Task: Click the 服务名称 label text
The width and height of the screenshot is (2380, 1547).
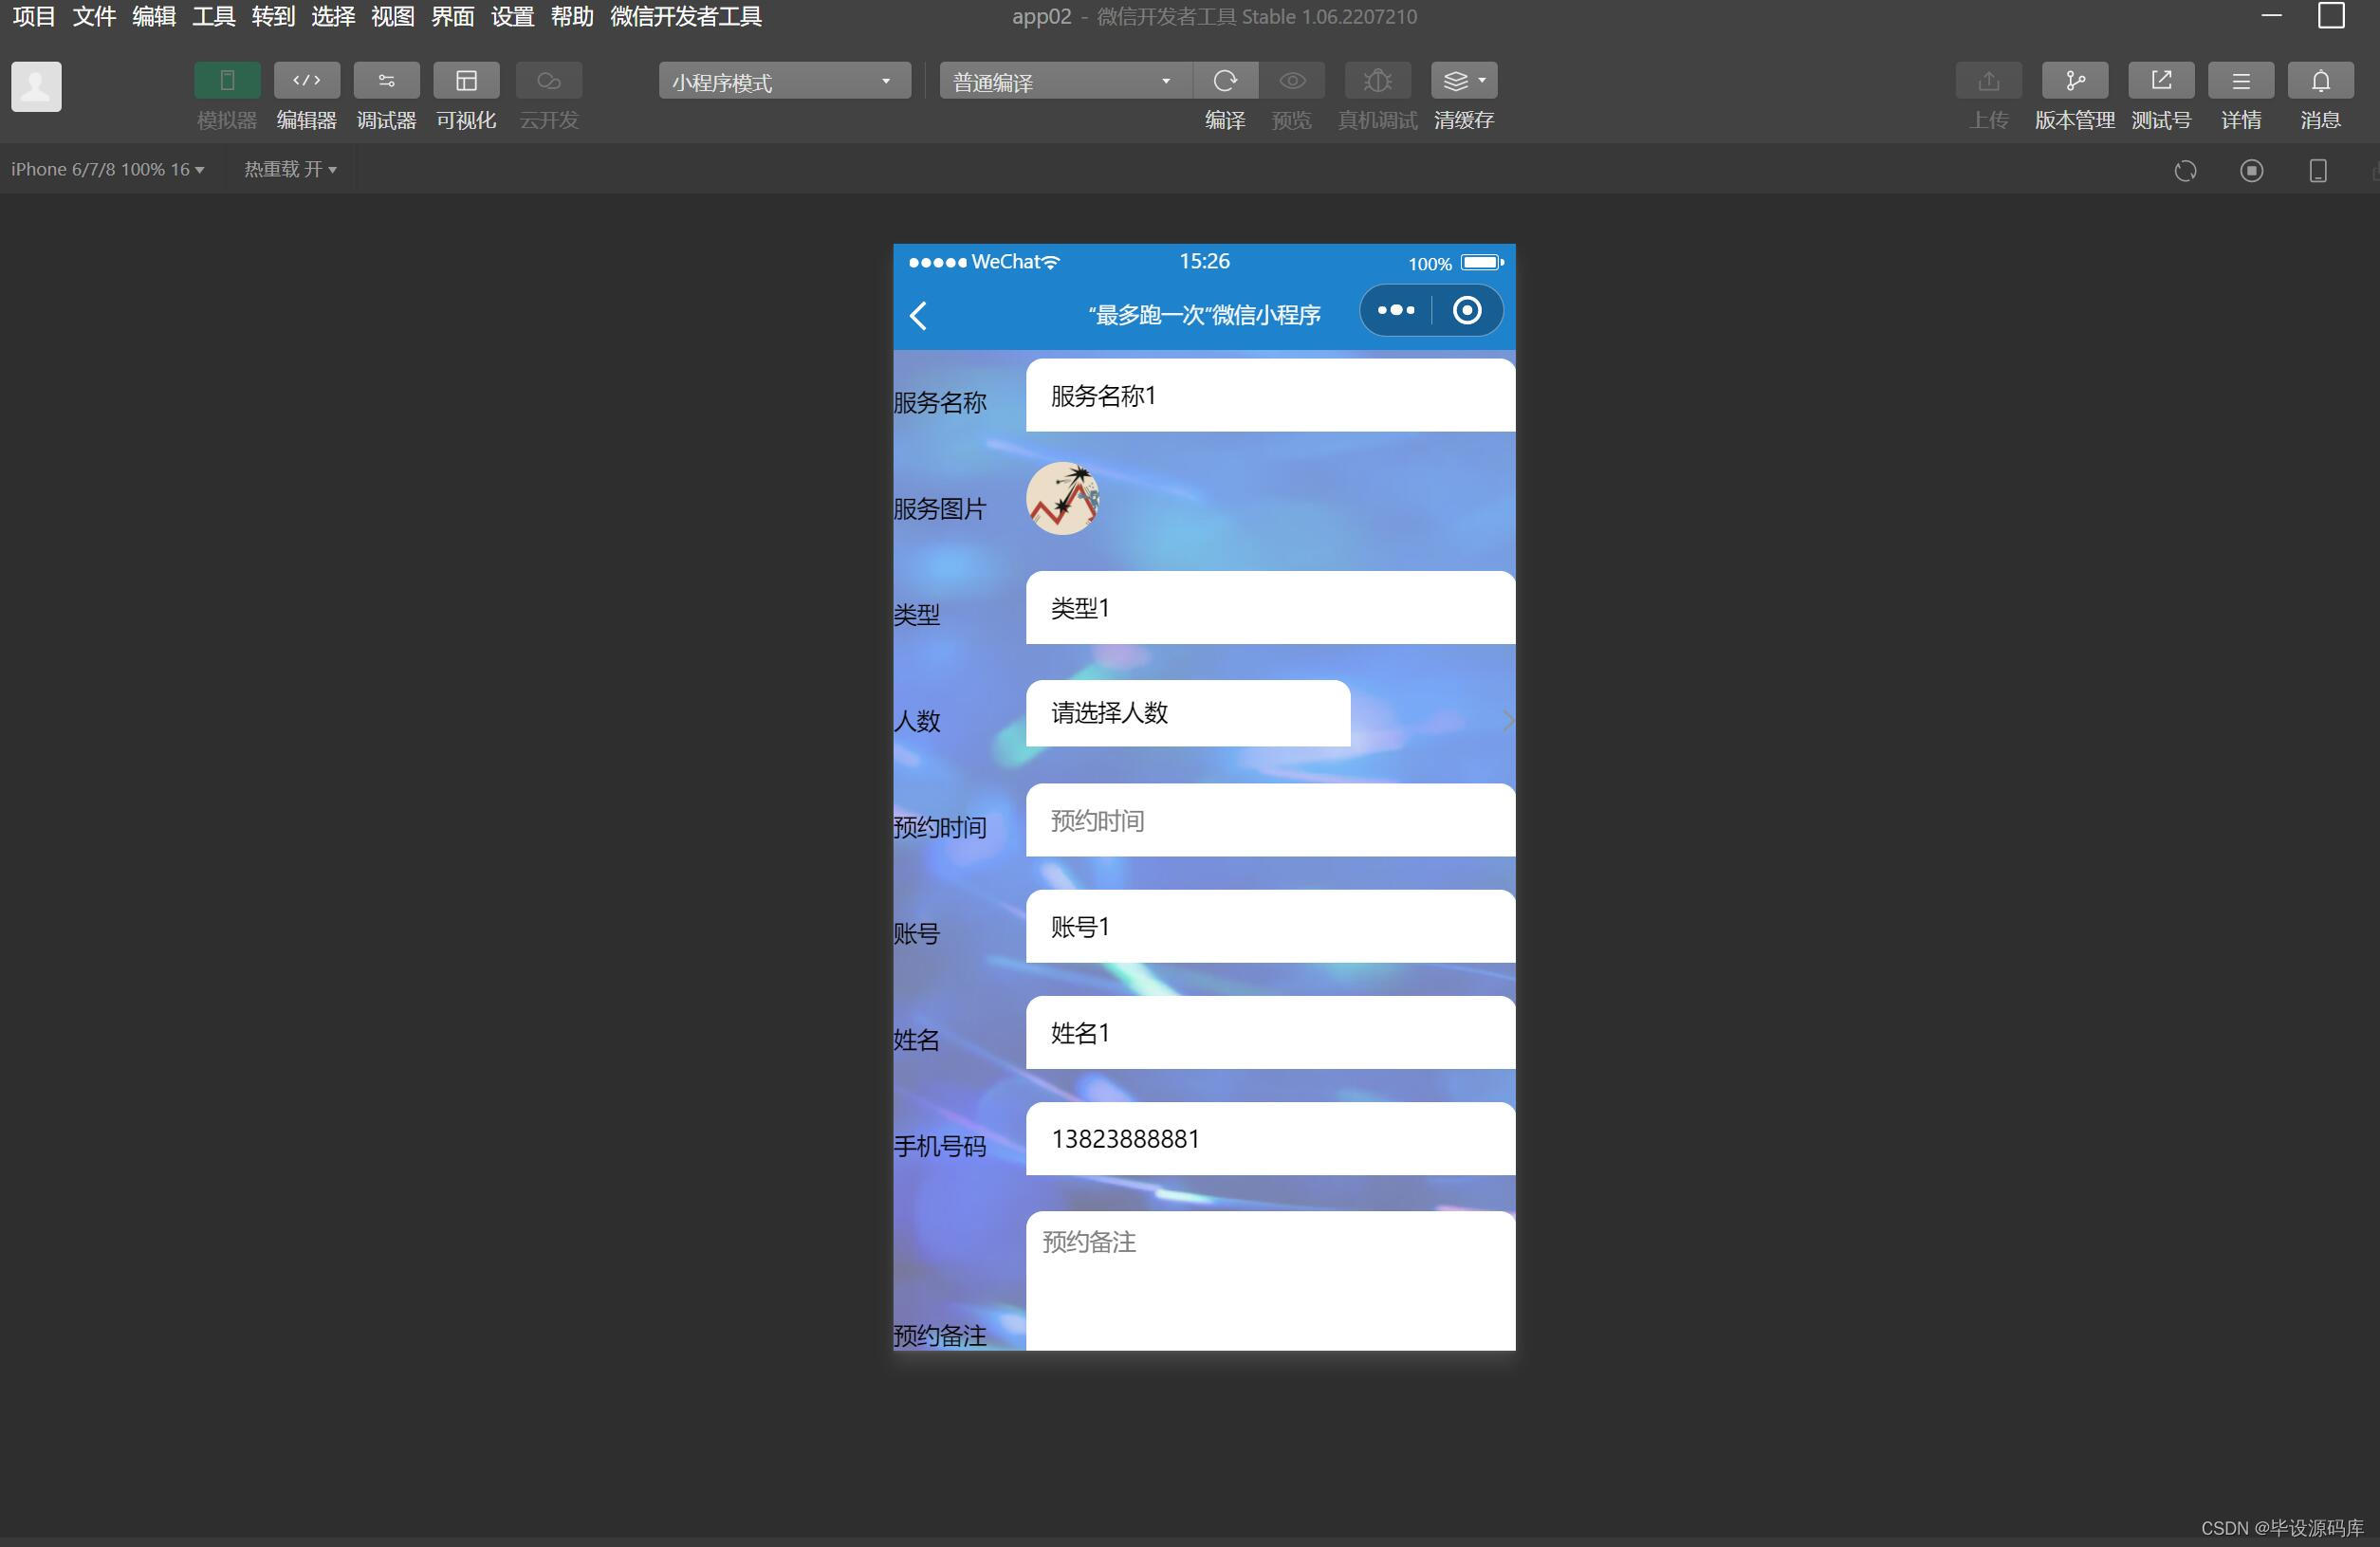Action: point(939,403)
